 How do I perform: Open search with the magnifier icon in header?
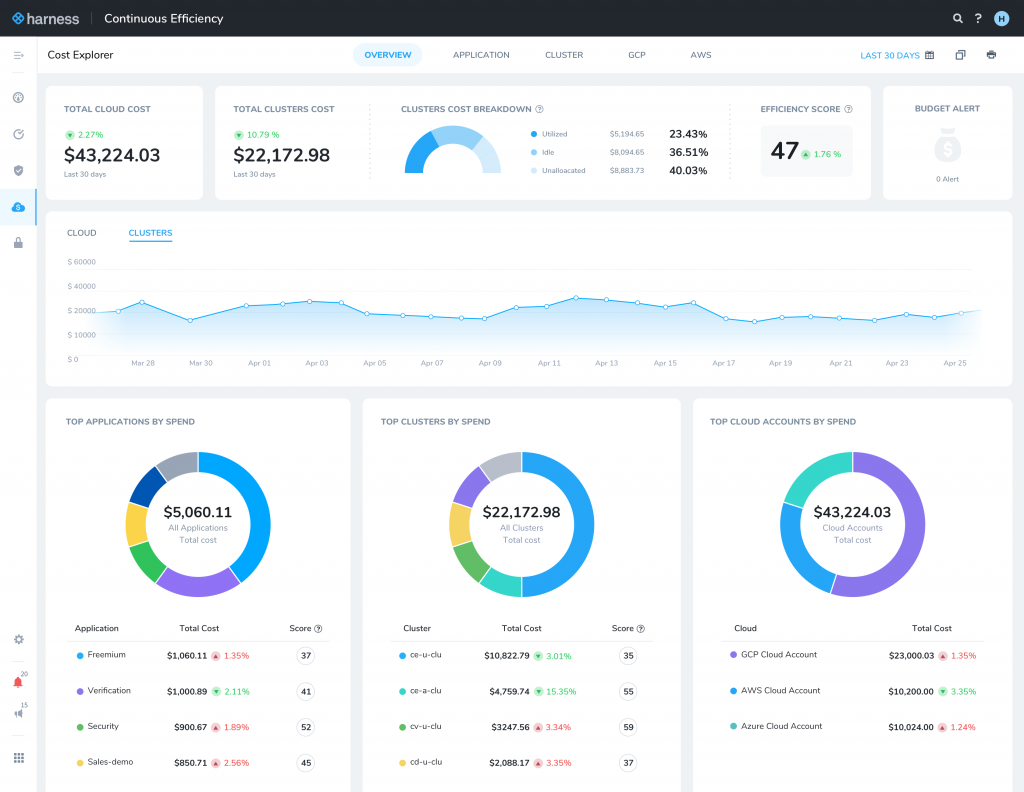(x=957, y=17)
